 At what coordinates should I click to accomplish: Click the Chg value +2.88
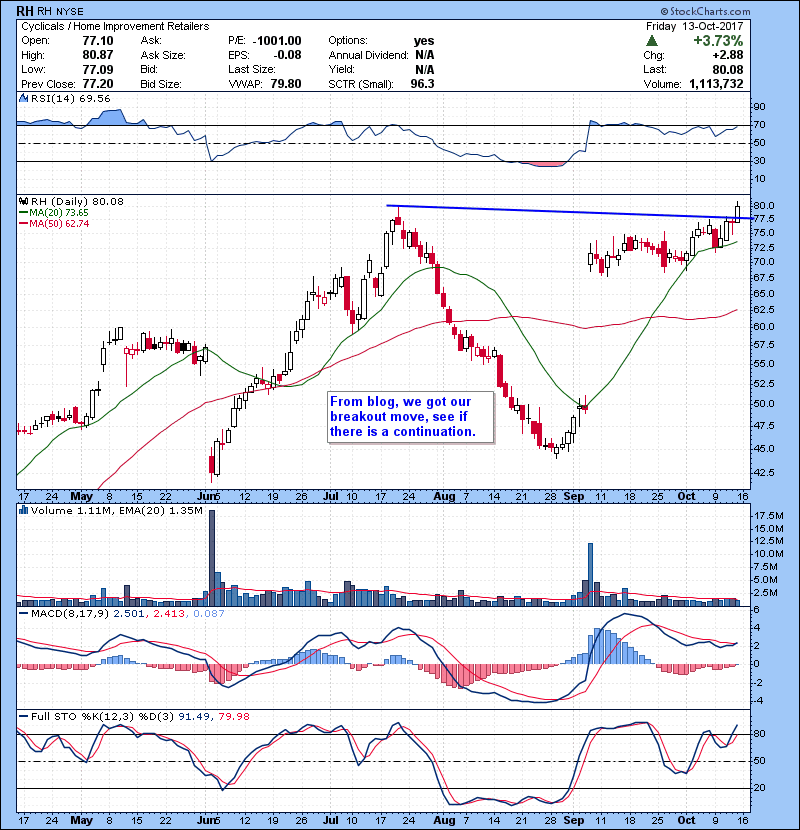click(727, 55)
